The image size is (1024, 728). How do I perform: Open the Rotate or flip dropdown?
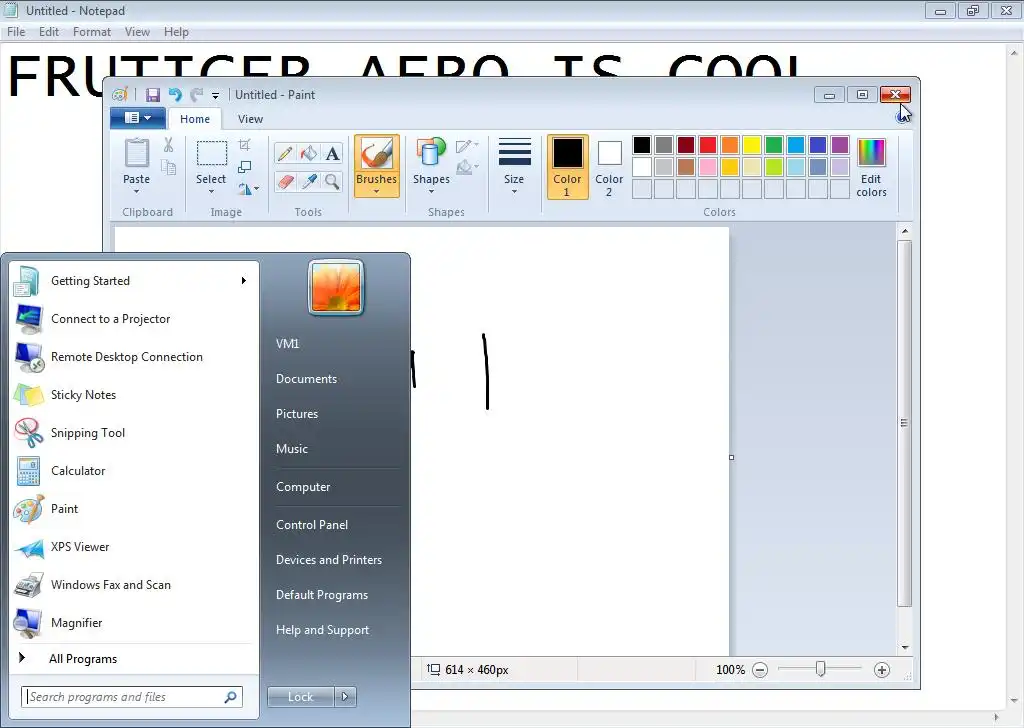pos(248,189)
